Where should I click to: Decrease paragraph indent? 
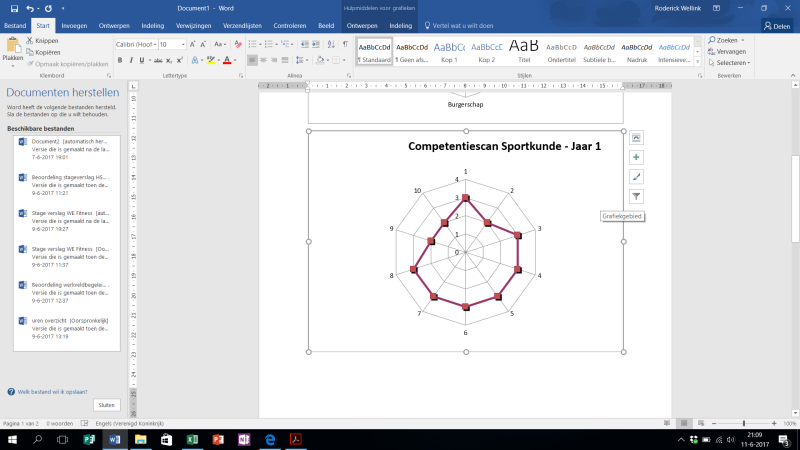tap(305, 44)
